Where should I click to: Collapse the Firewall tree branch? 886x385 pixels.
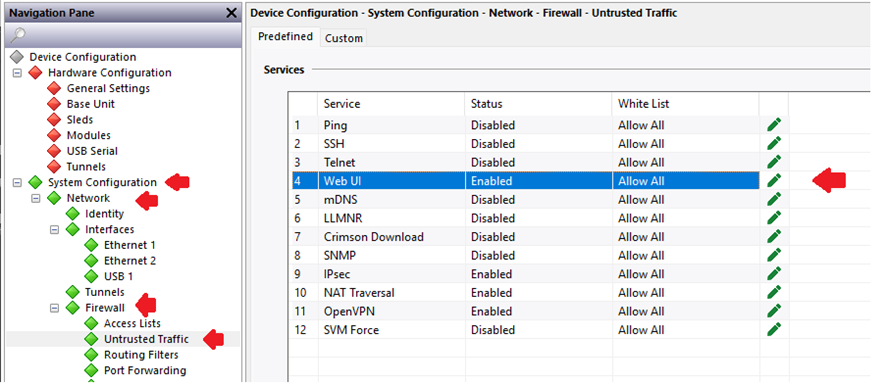pos(55,308)
